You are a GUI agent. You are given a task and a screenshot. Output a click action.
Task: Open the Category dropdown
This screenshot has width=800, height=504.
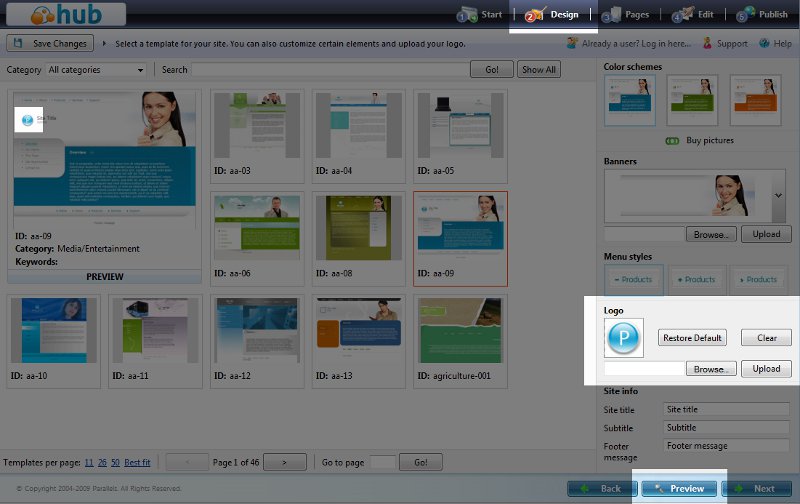click(x=95, y=70)
